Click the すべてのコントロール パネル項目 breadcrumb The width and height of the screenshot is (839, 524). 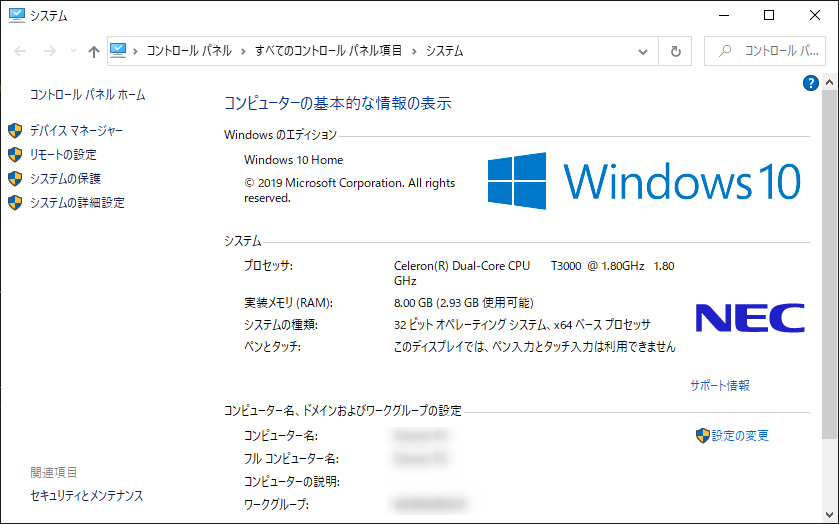[x=328, y=51]
